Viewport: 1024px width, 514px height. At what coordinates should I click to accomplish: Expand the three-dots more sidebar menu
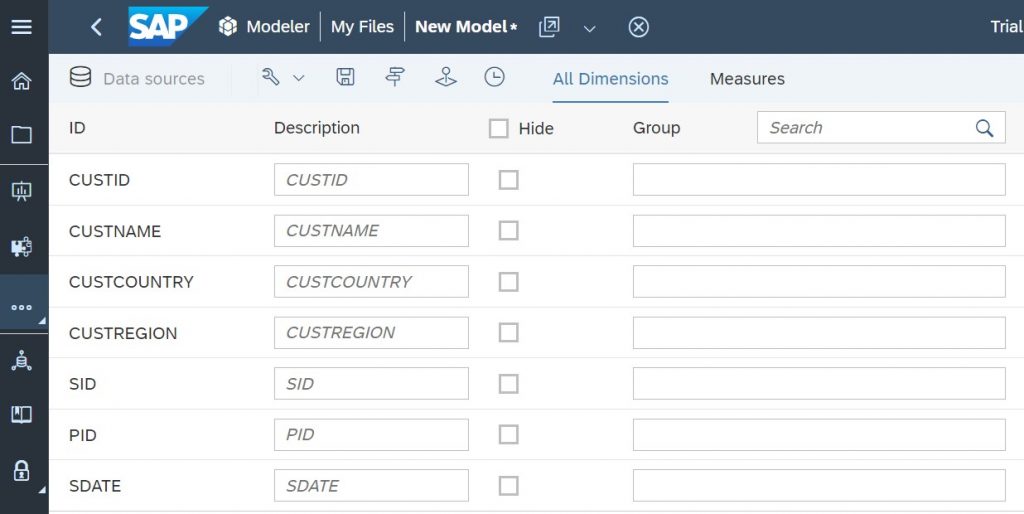22,307
